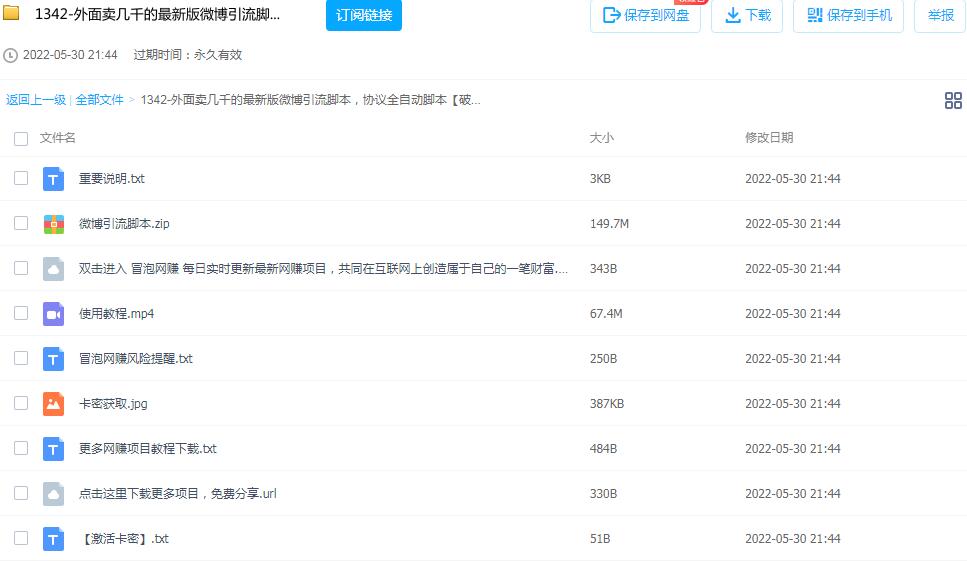The height and width of the screenshot is (563, 967).
Task: Sort by the 大小 column header
Action: click(x=601, y=138)
